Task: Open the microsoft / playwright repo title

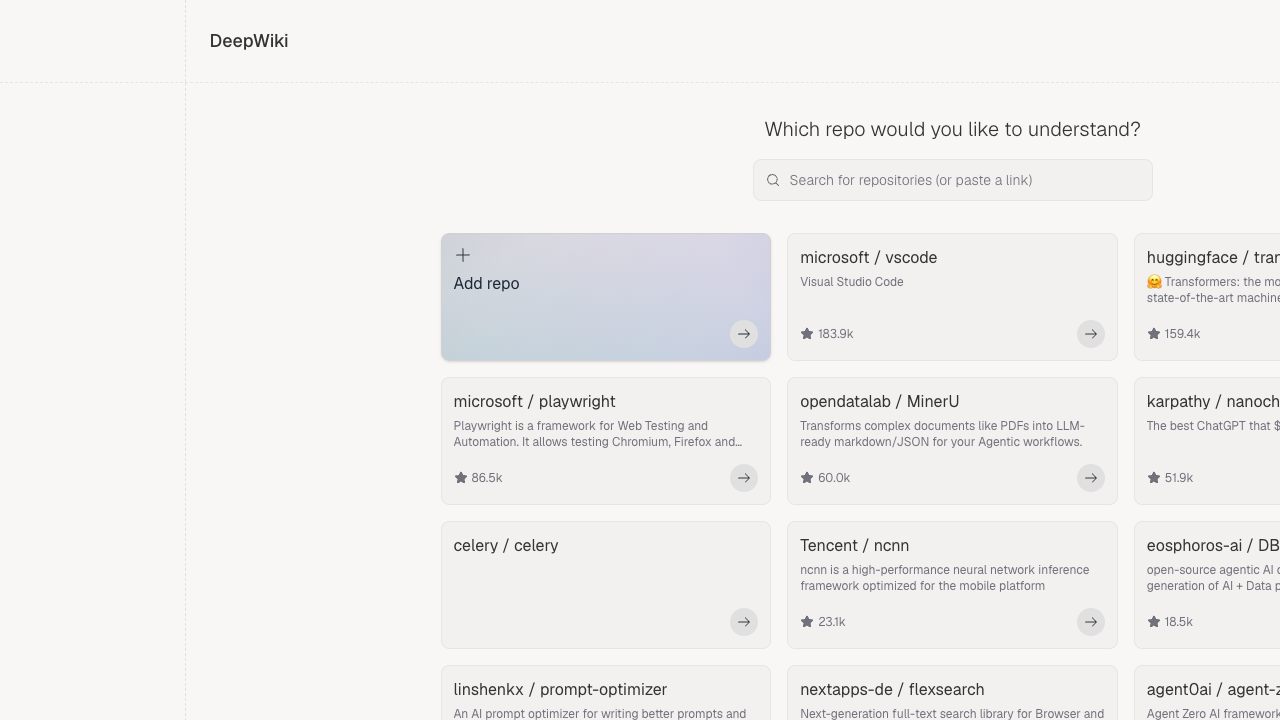Action: [535, 402]
